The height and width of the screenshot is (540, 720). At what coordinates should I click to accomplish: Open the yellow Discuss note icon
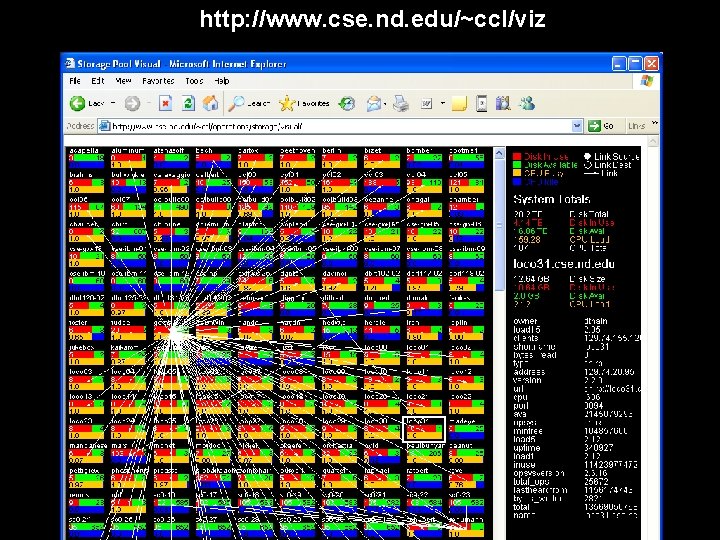coord(459,104)
